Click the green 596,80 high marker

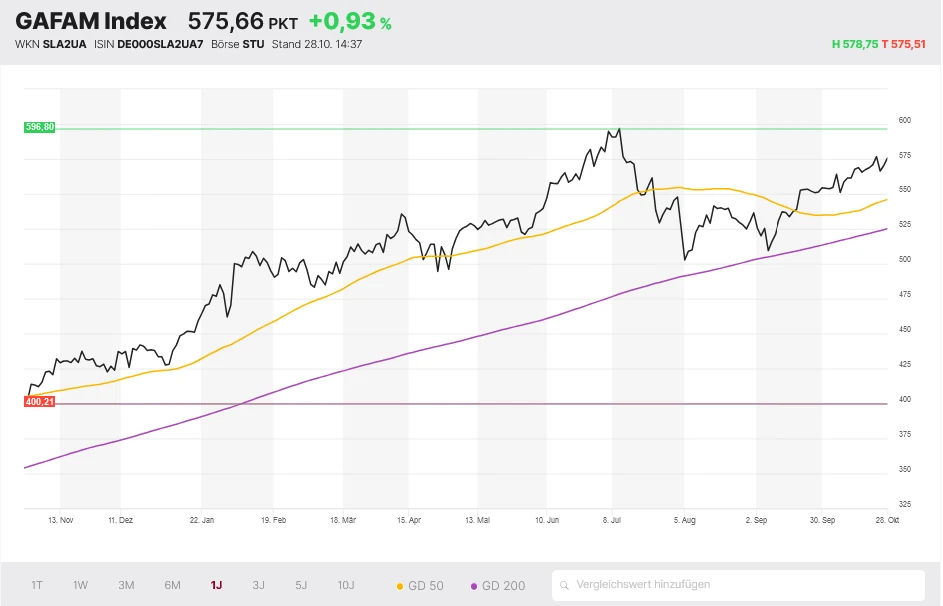pyautogui.click(x=40, y=127)
